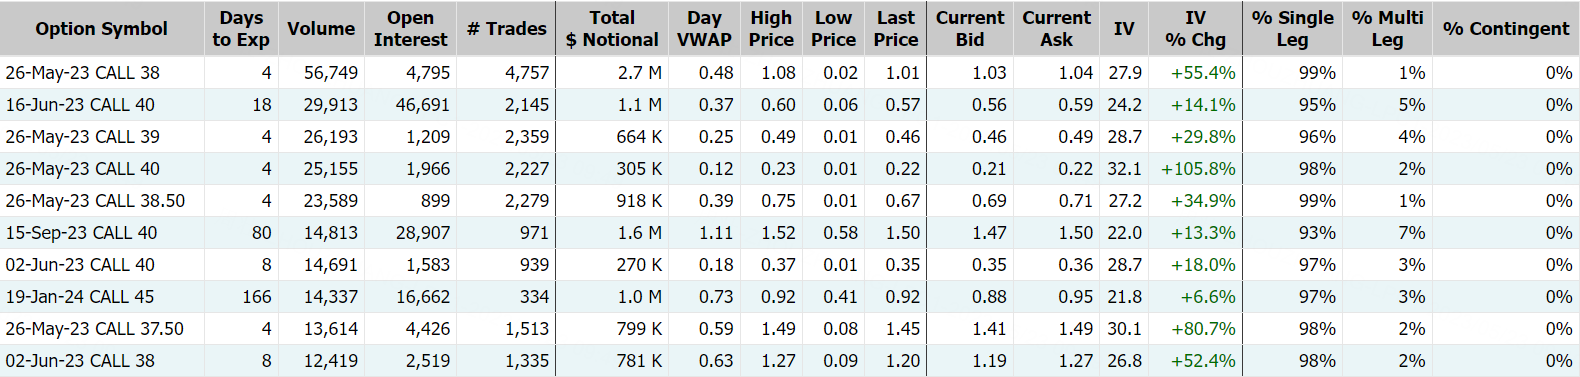
Task: Click the Current Ask column header
Action: click(x=1056, y=29)
